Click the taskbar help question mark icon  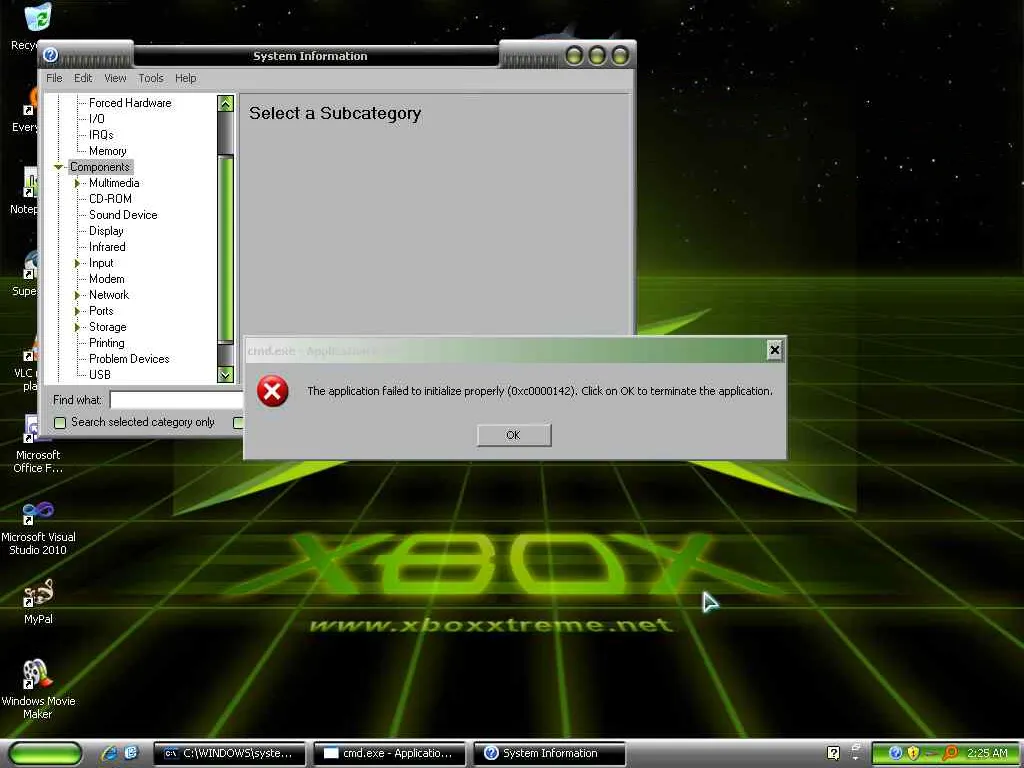click(x=833, y=753)
